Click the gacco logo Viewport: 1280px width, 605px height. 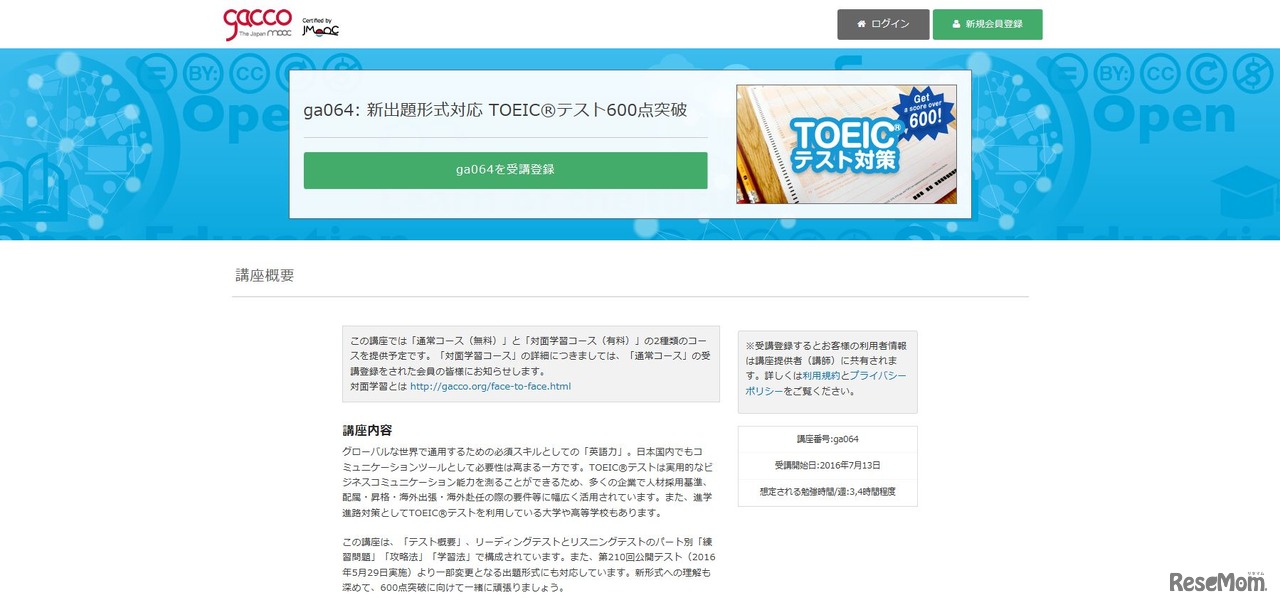257,24
